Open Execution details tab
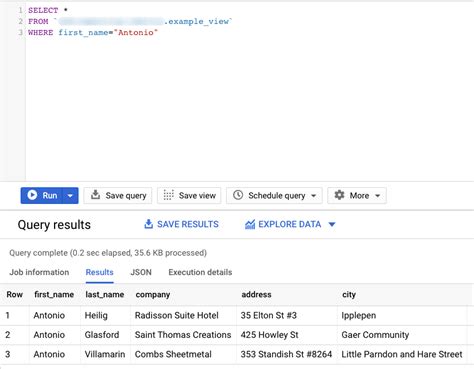Image resolution: width=474 pixels, height=369 pixels. pos(200,272)
